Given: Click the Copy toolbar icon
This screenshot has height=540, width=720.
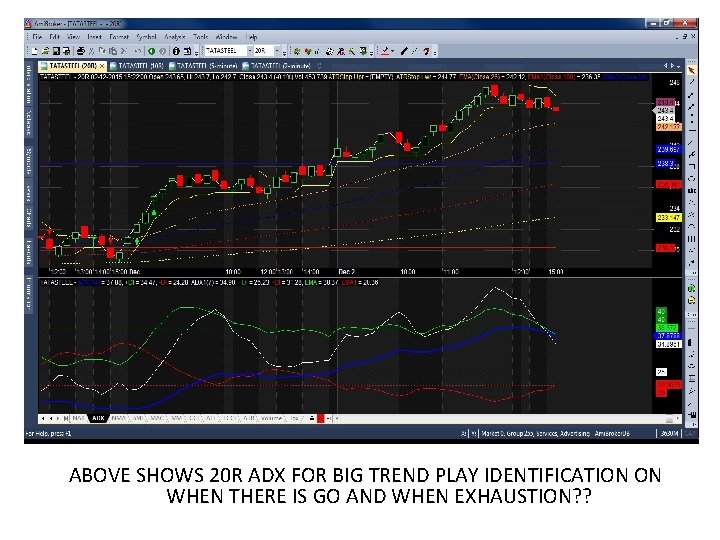Looking at the screenshot, I should coord(101,51).
